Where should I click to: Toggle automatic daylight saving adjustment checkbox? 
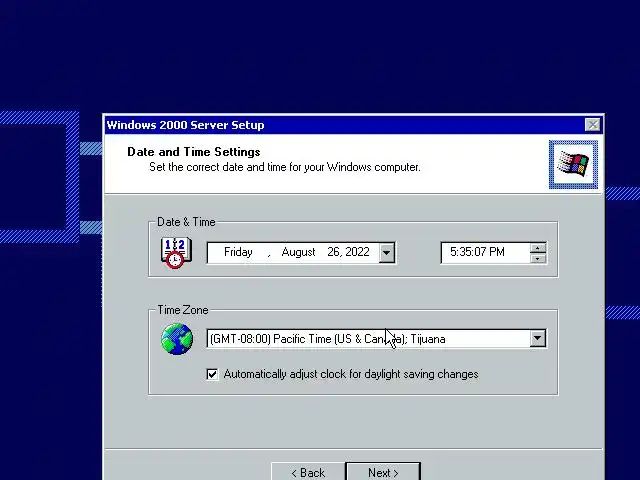click(212, 374)
